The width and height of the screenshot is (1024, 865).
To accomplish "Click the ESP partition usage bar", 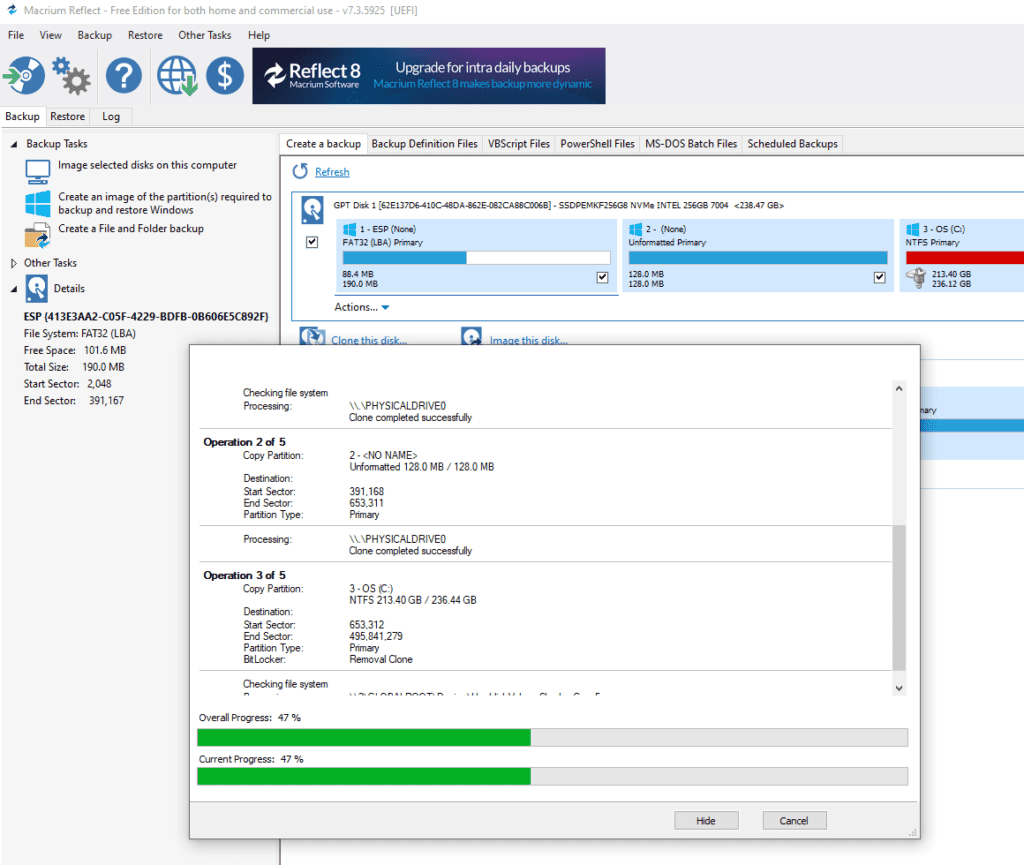I will (476, 258).
